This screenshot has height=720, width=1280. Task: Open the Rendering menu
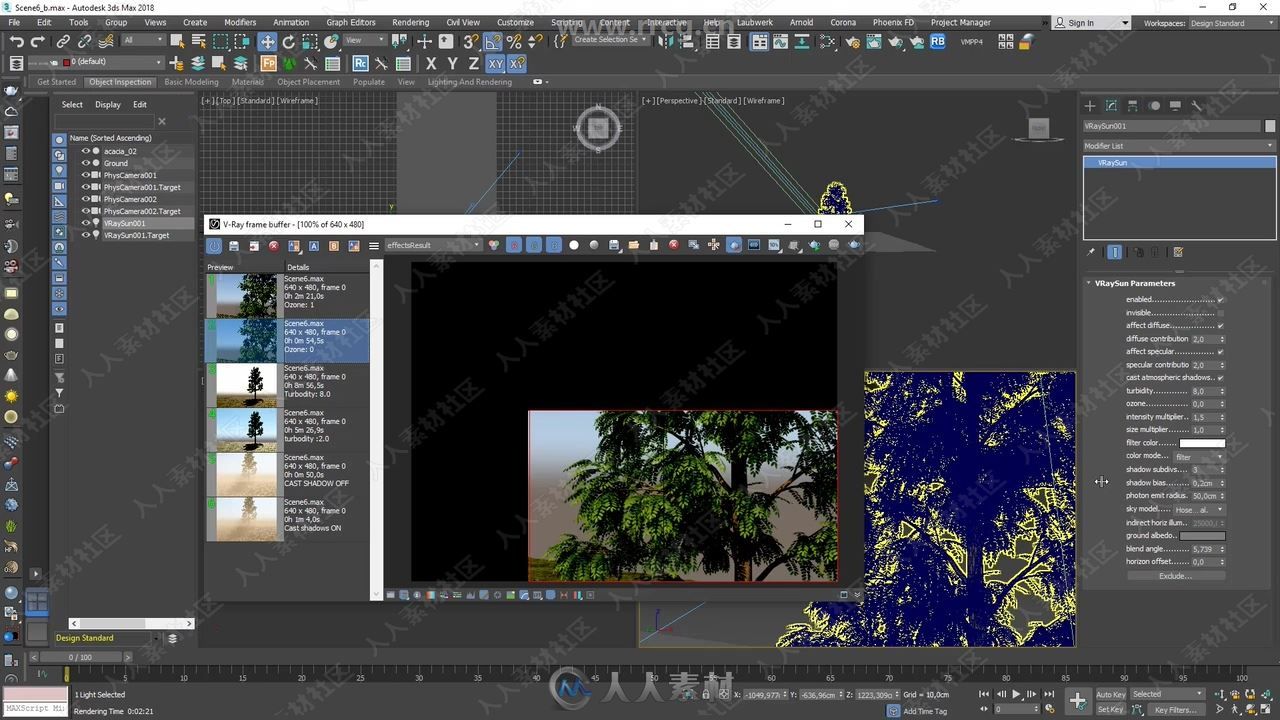[x=410, y=22]
